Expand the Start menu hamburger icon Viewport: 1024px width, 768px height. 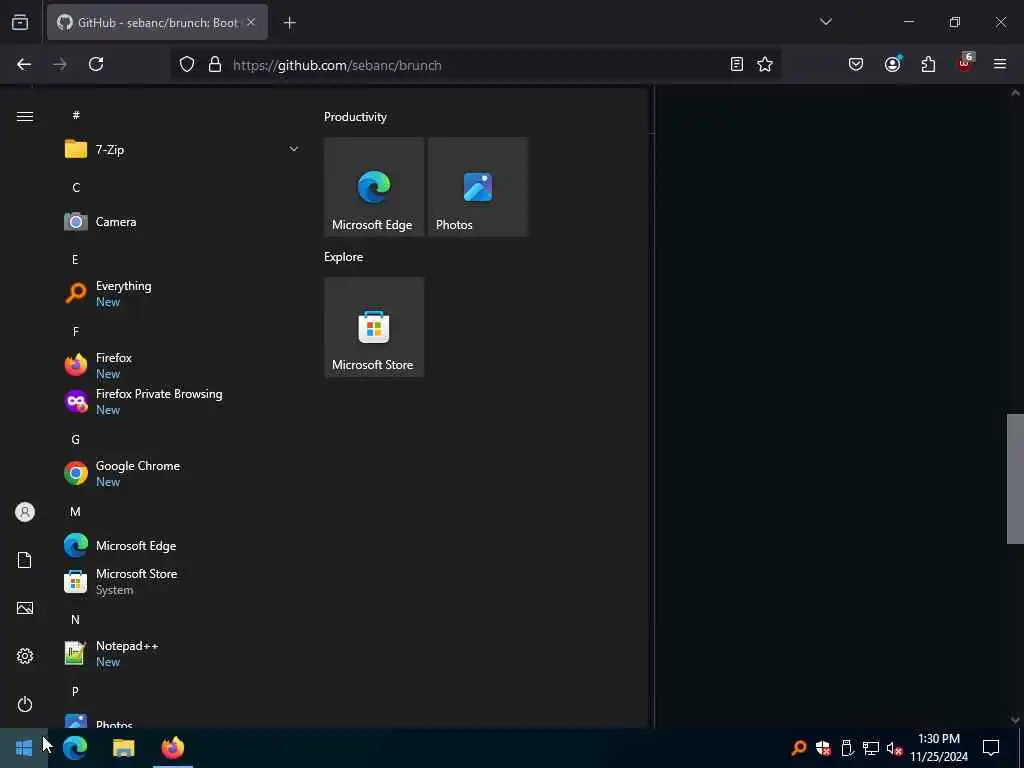[25, 117]
